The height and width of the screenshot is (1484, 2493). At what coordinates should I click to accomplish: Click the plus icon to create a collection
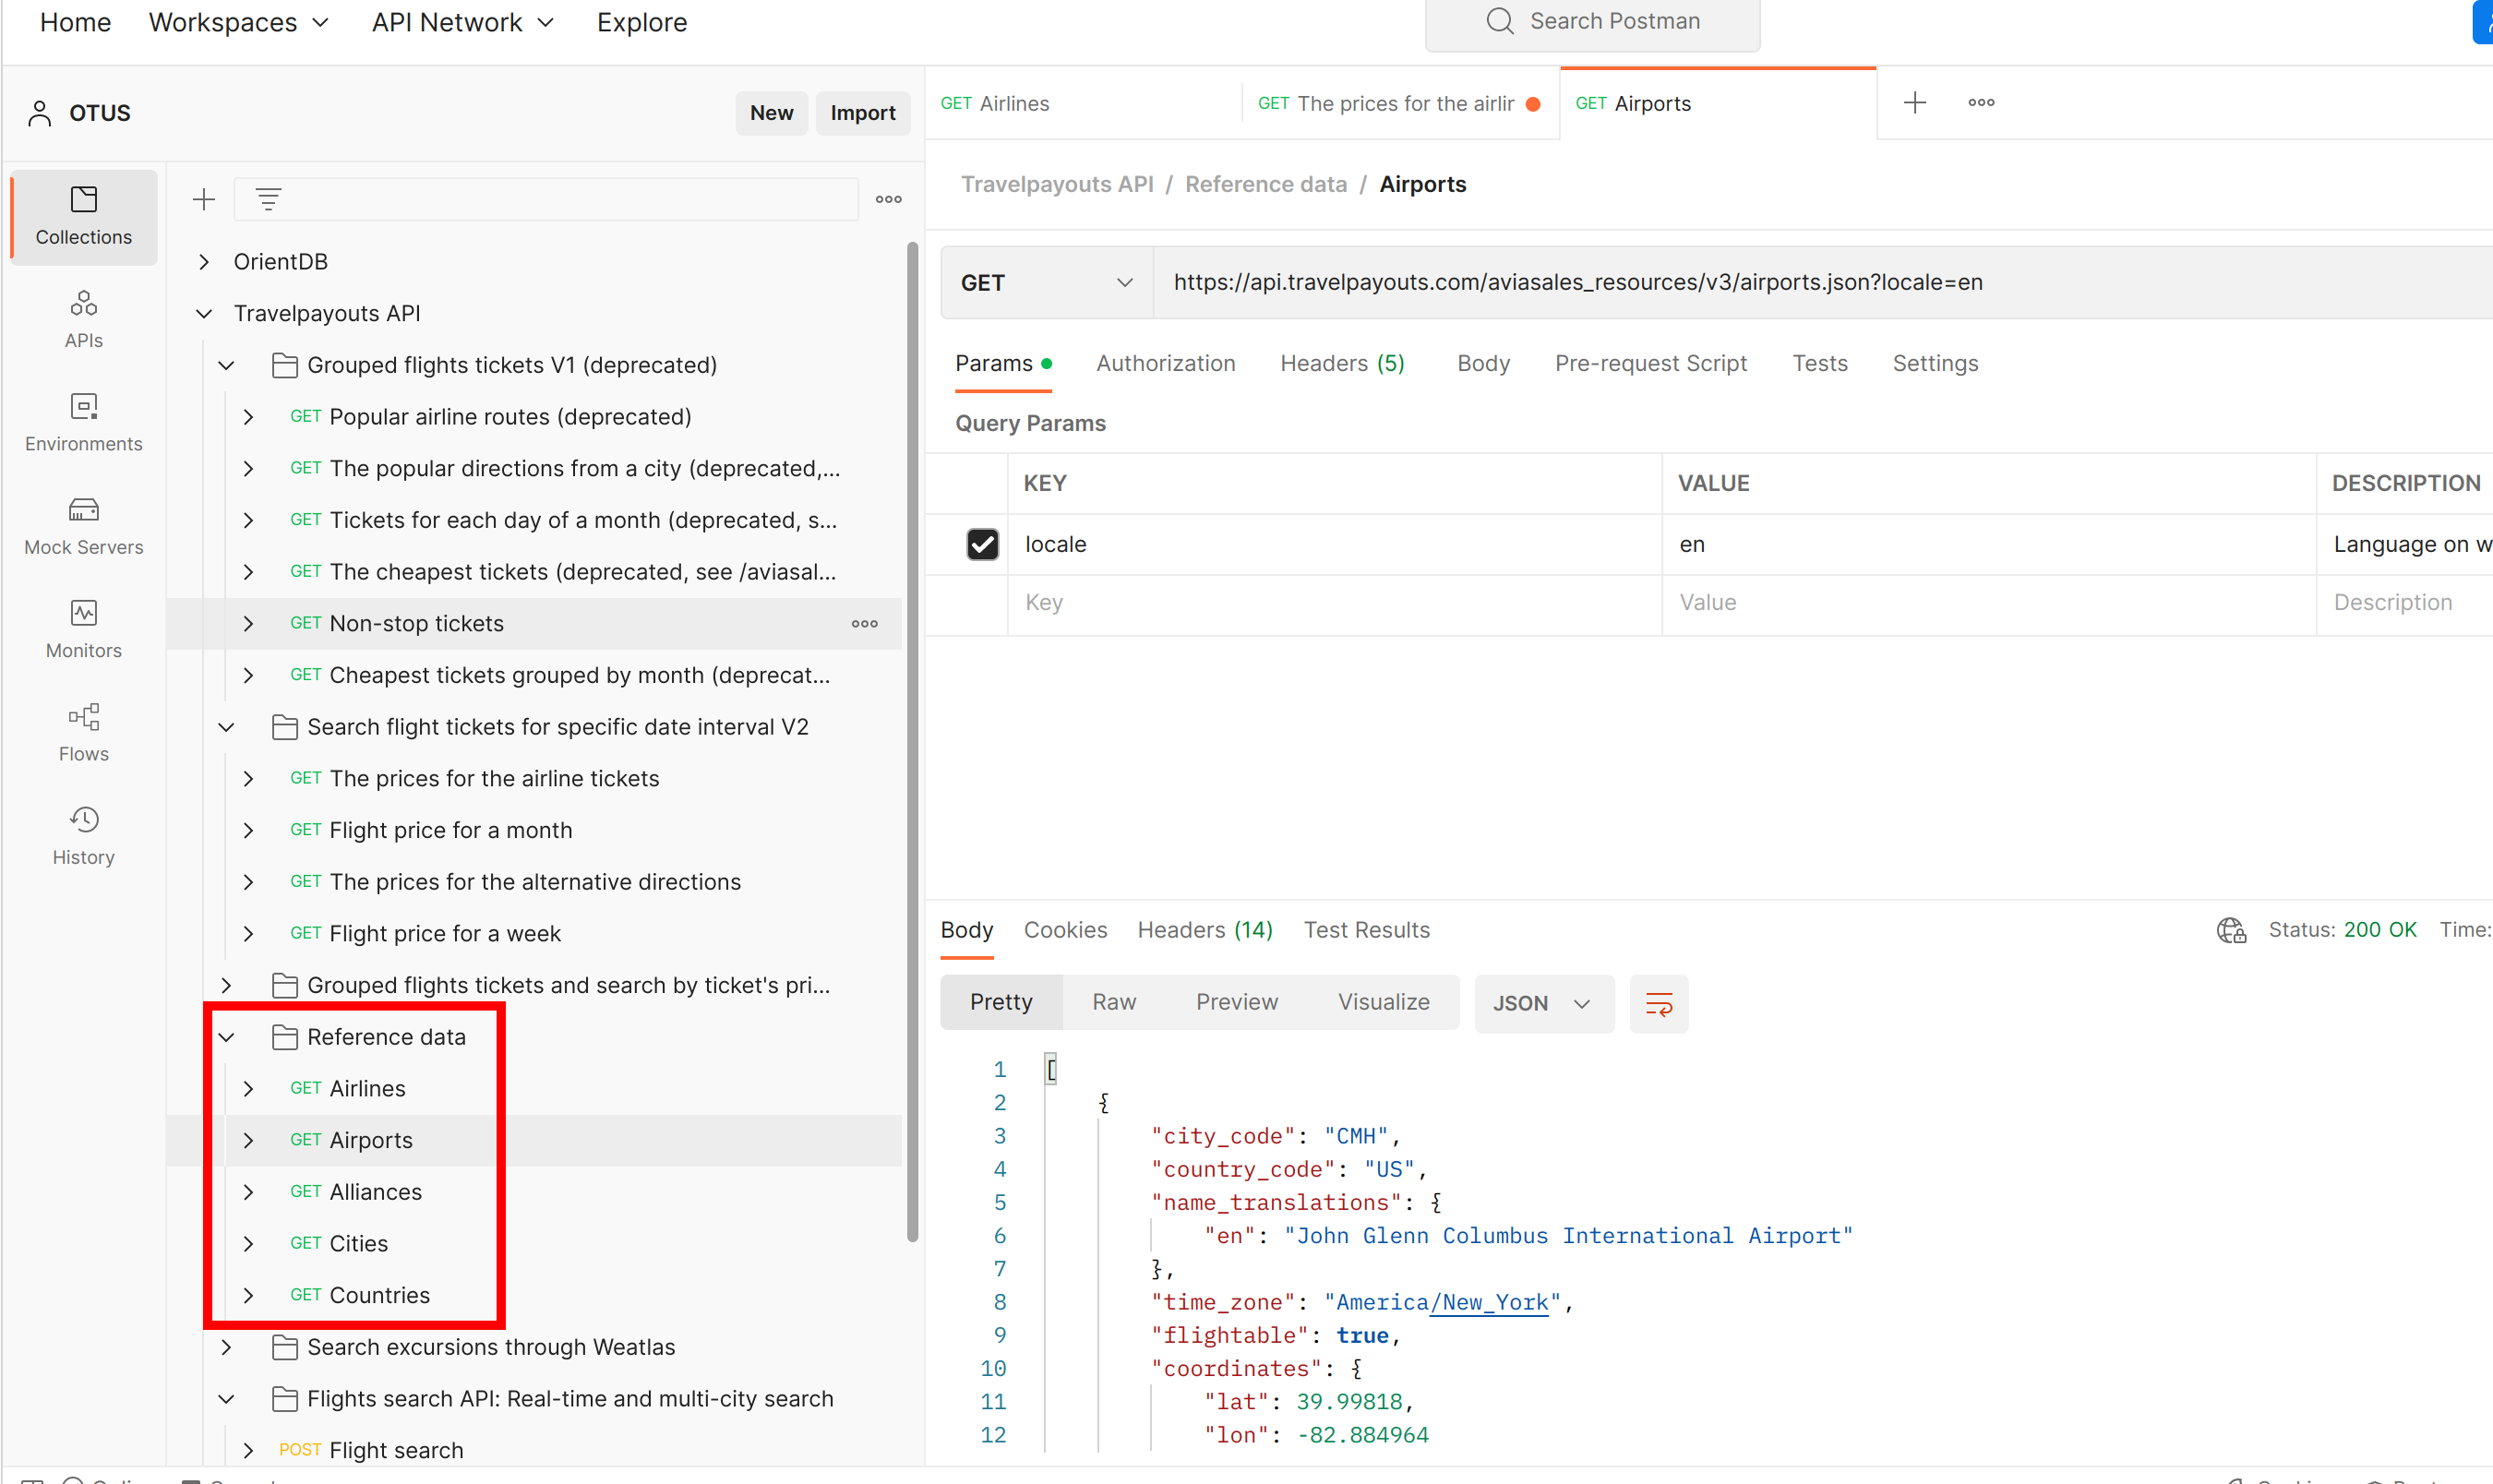click(x=204, y=199)
